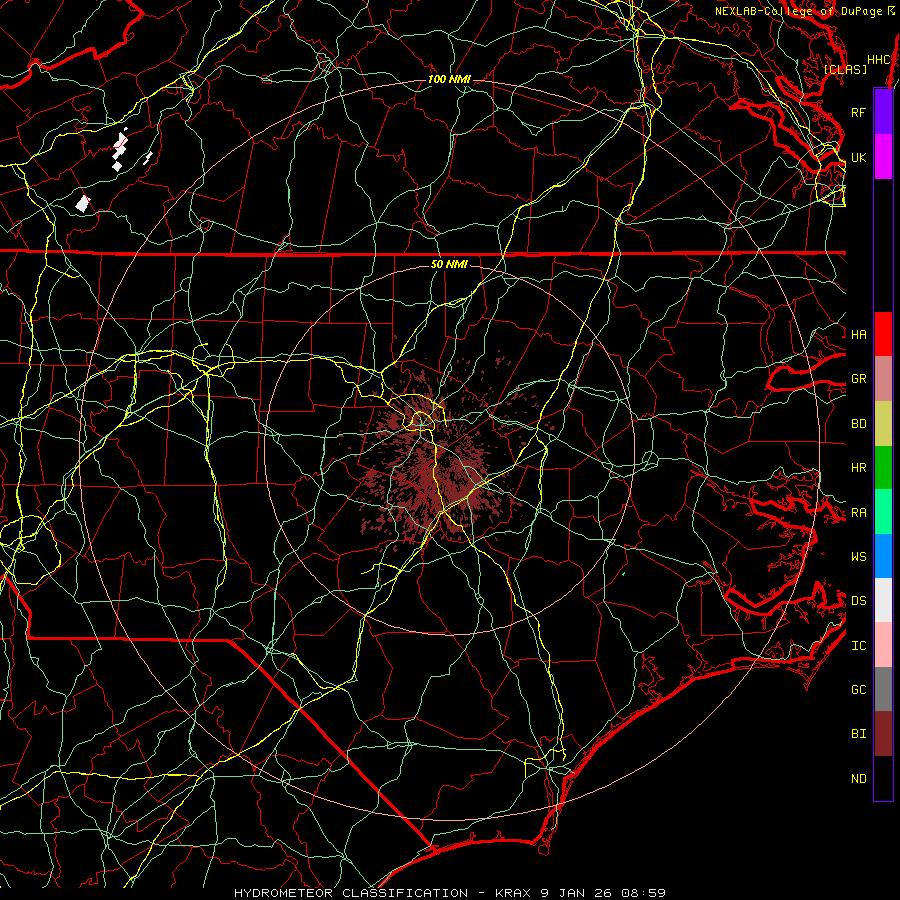The height and width of the screenshot is (900, 900).
Task: Click the HR green legend swatch
Action: (883, 467)
